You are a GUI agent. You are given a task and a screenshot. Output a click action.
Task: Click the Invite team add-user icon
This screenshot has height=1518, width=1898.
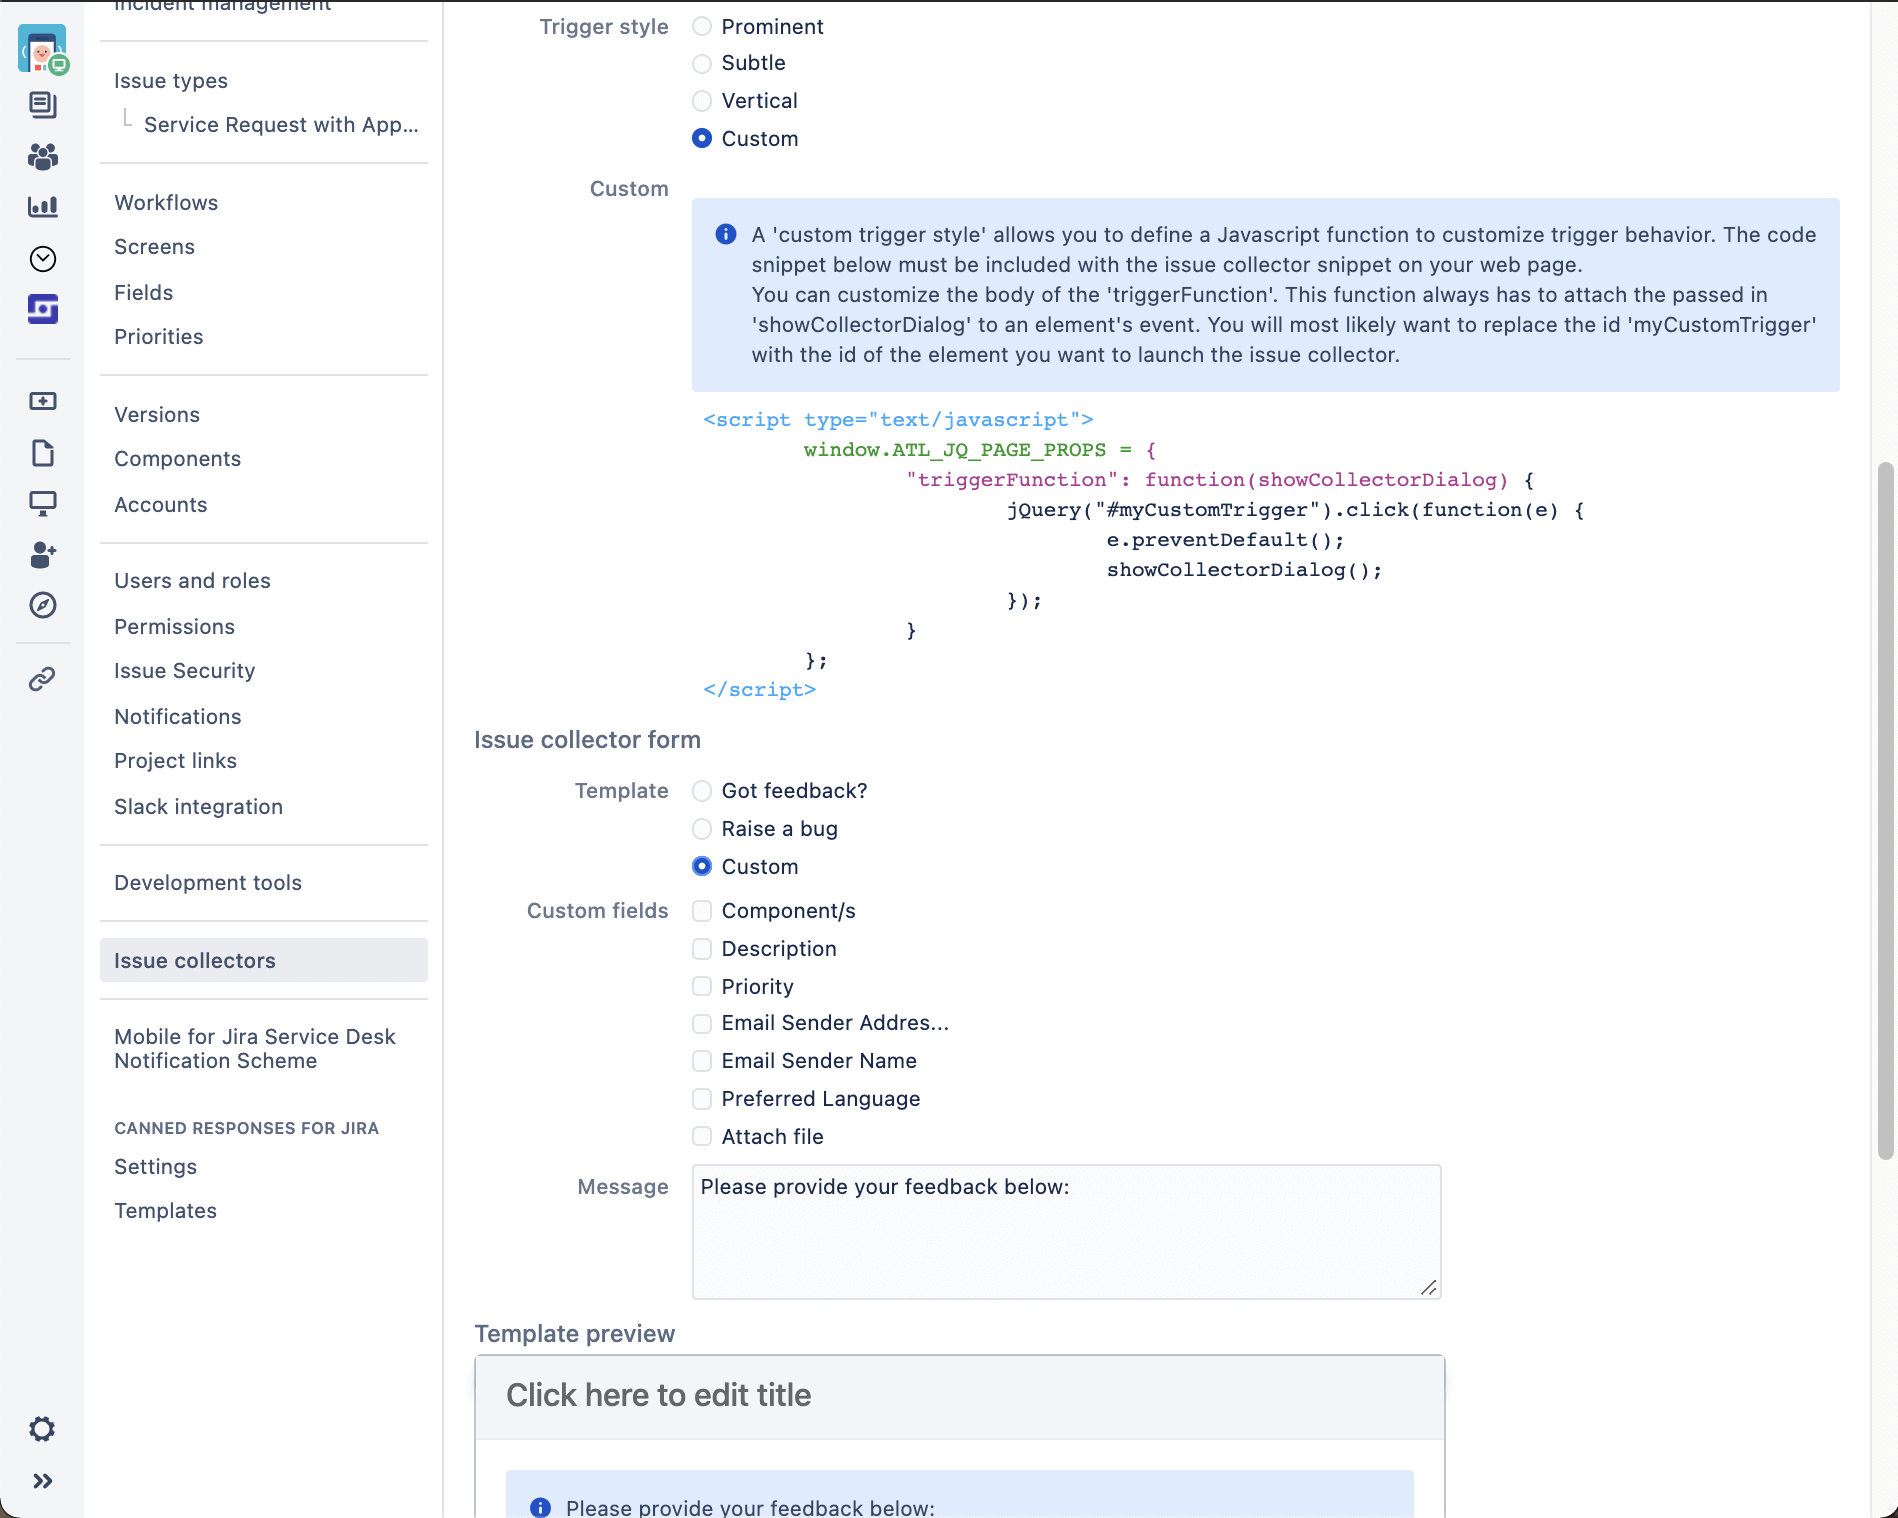pyautogui.click(x=43, y=555)
